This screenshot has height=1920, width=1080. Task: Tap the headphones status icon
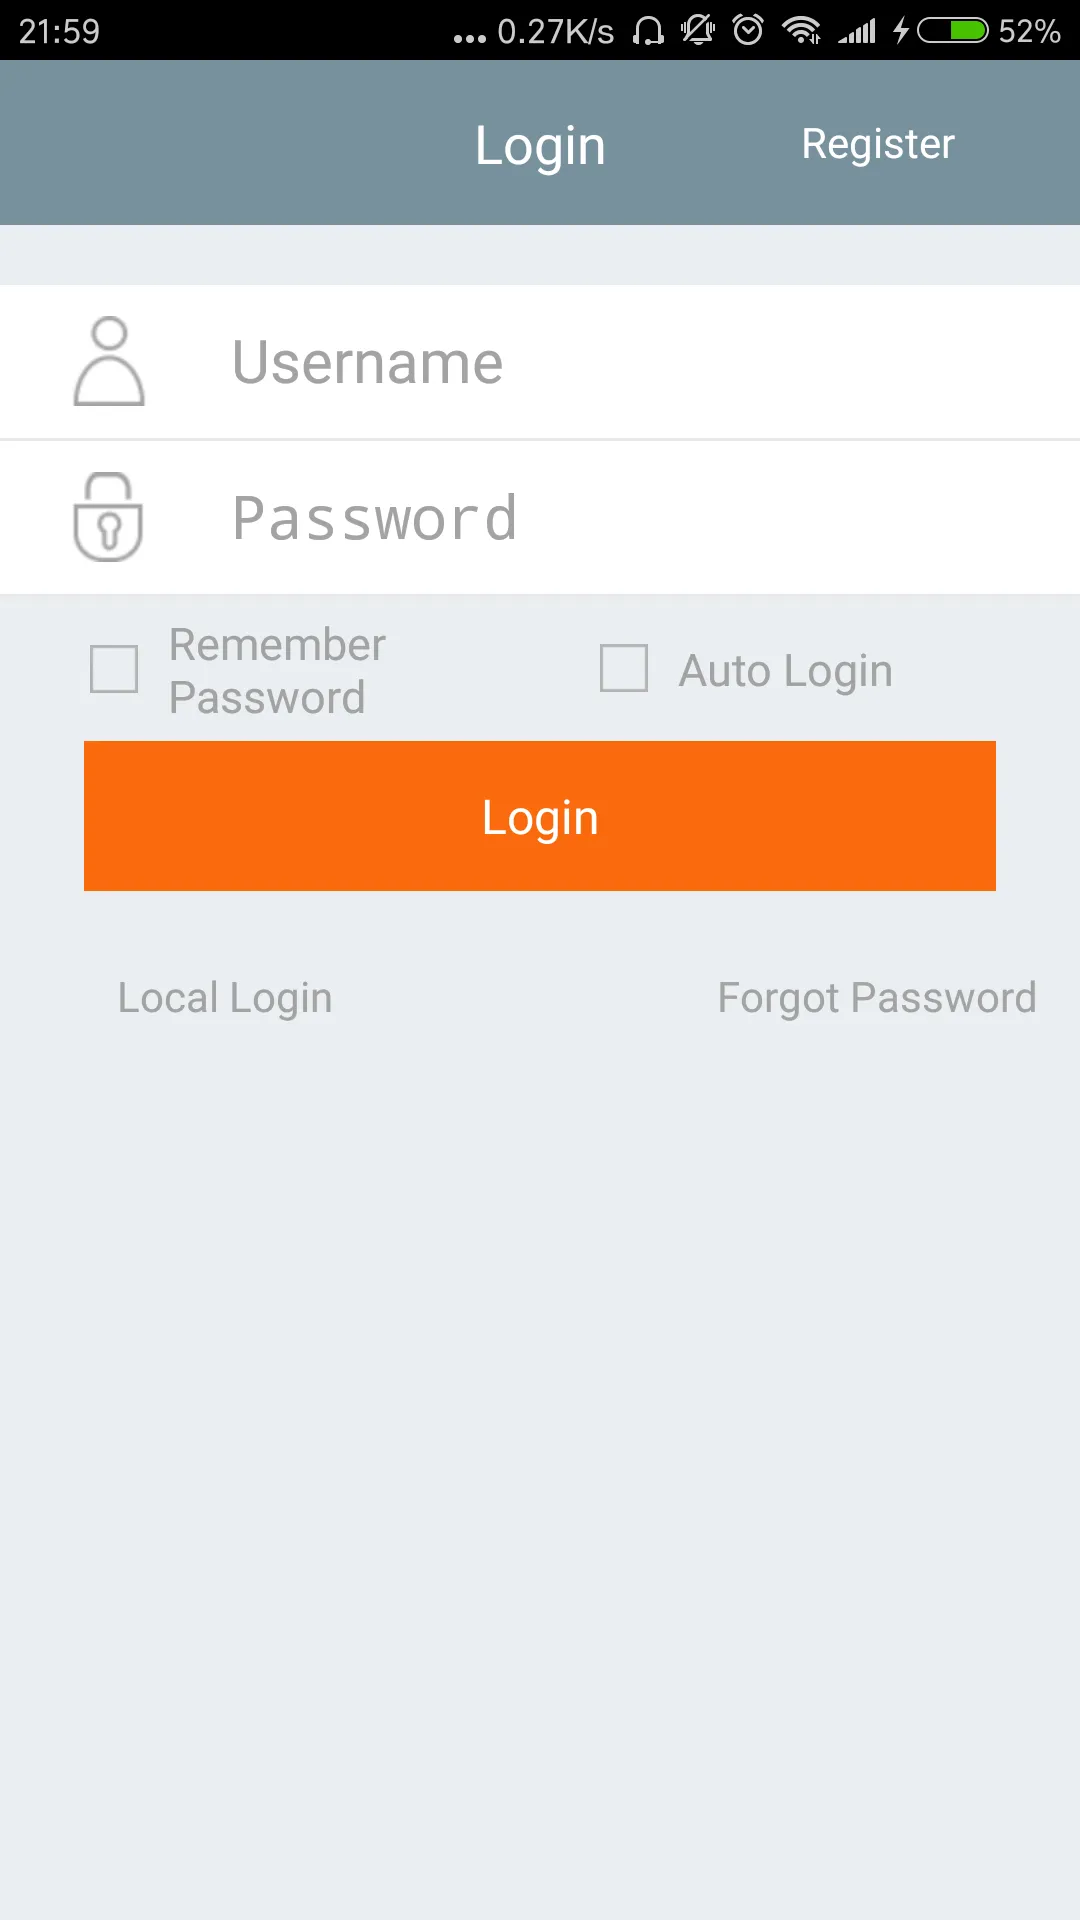click(x=648, y=31)
